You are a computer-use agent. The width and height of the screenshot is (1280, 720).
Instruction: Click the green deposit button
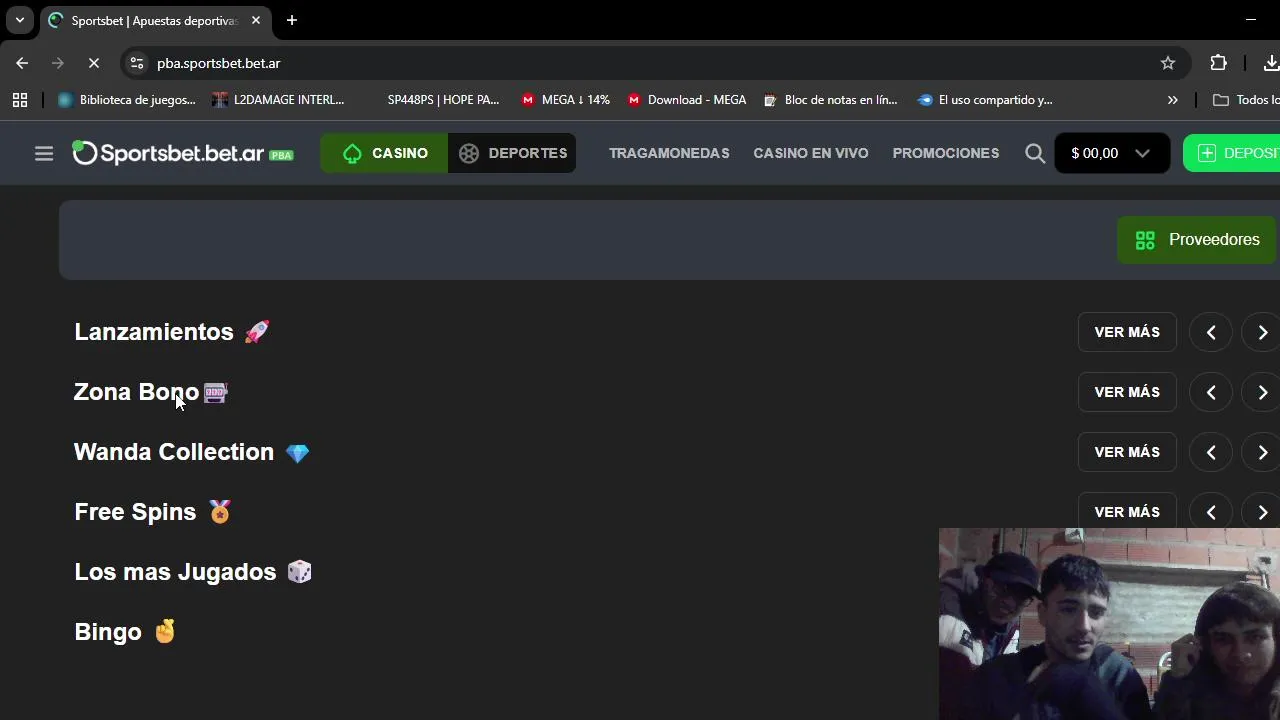(1232, 153)
